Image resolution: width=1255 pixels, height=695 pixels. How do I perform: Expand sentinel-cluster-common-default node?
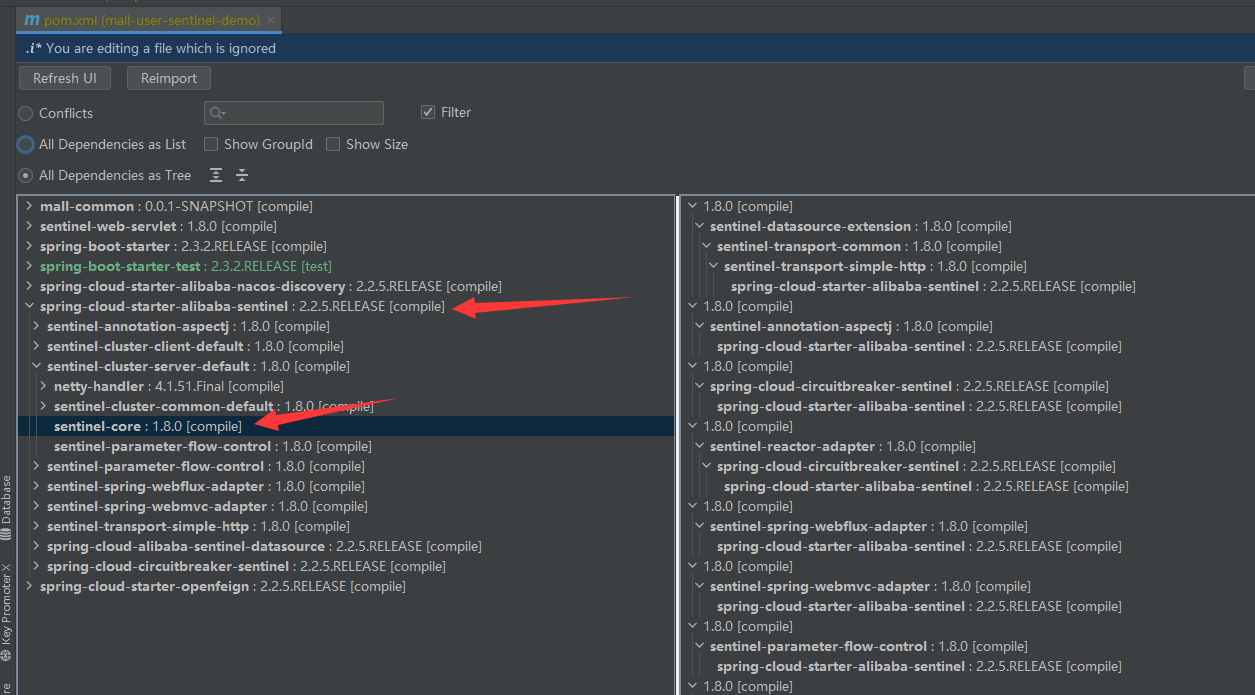(x=43, y=406)
